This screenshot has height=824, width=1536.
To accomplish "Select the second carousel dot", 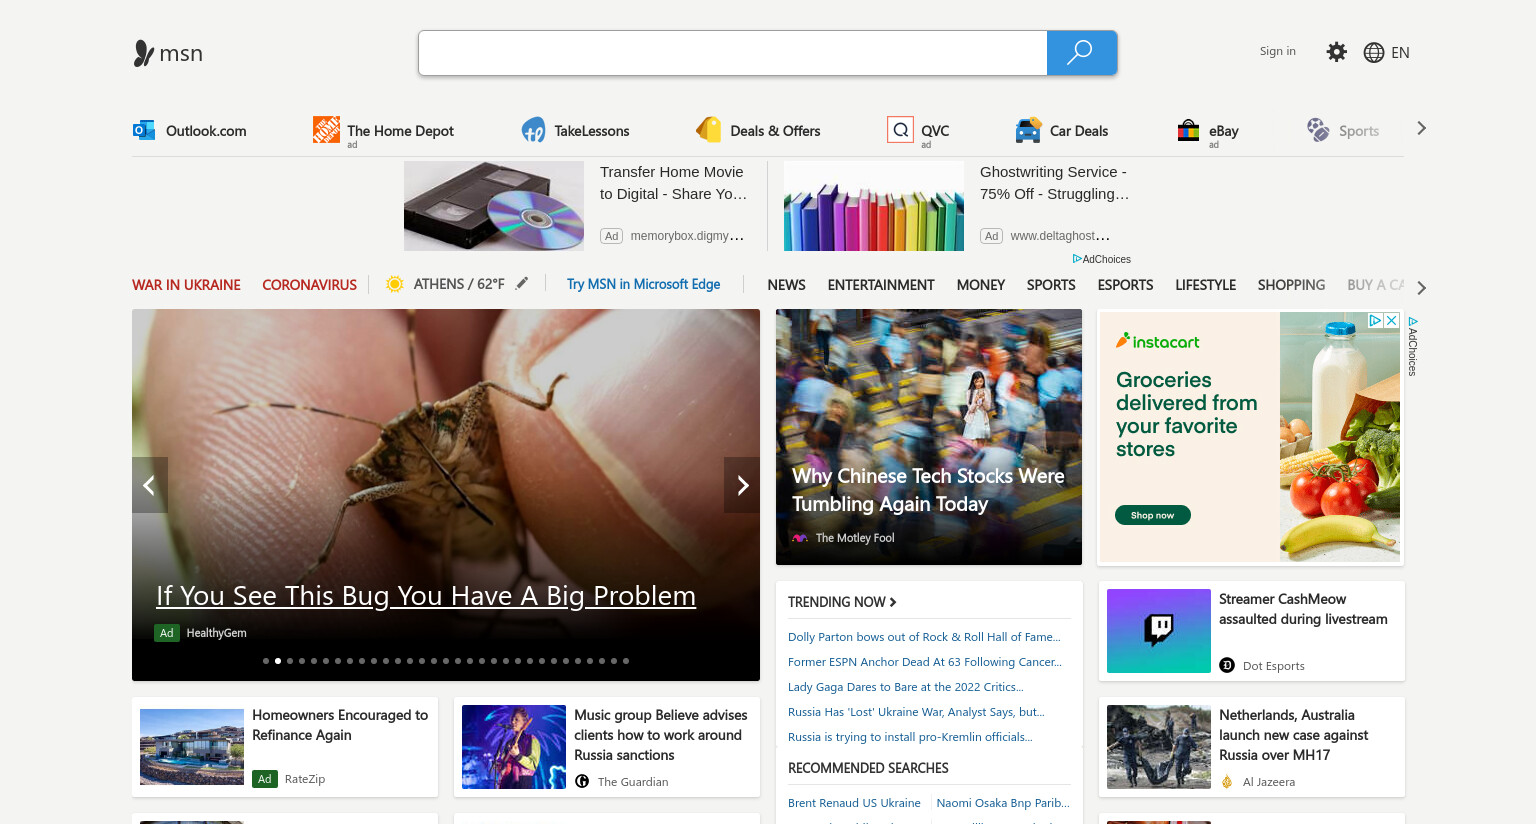I will tap(278, 661).
